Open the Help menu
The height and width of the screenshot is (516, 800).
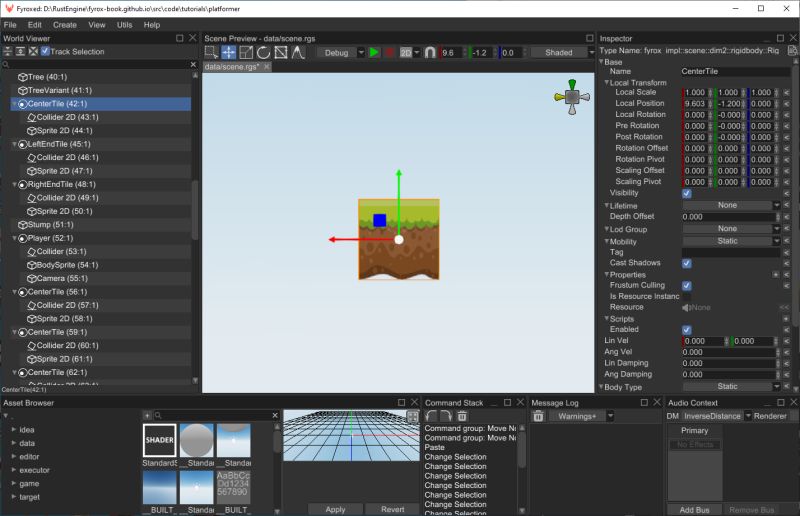pos(152,24)
